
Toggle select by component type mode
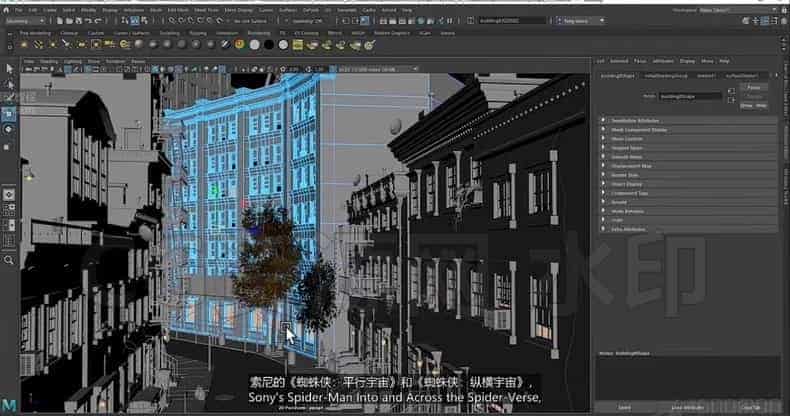coord(145,21)
